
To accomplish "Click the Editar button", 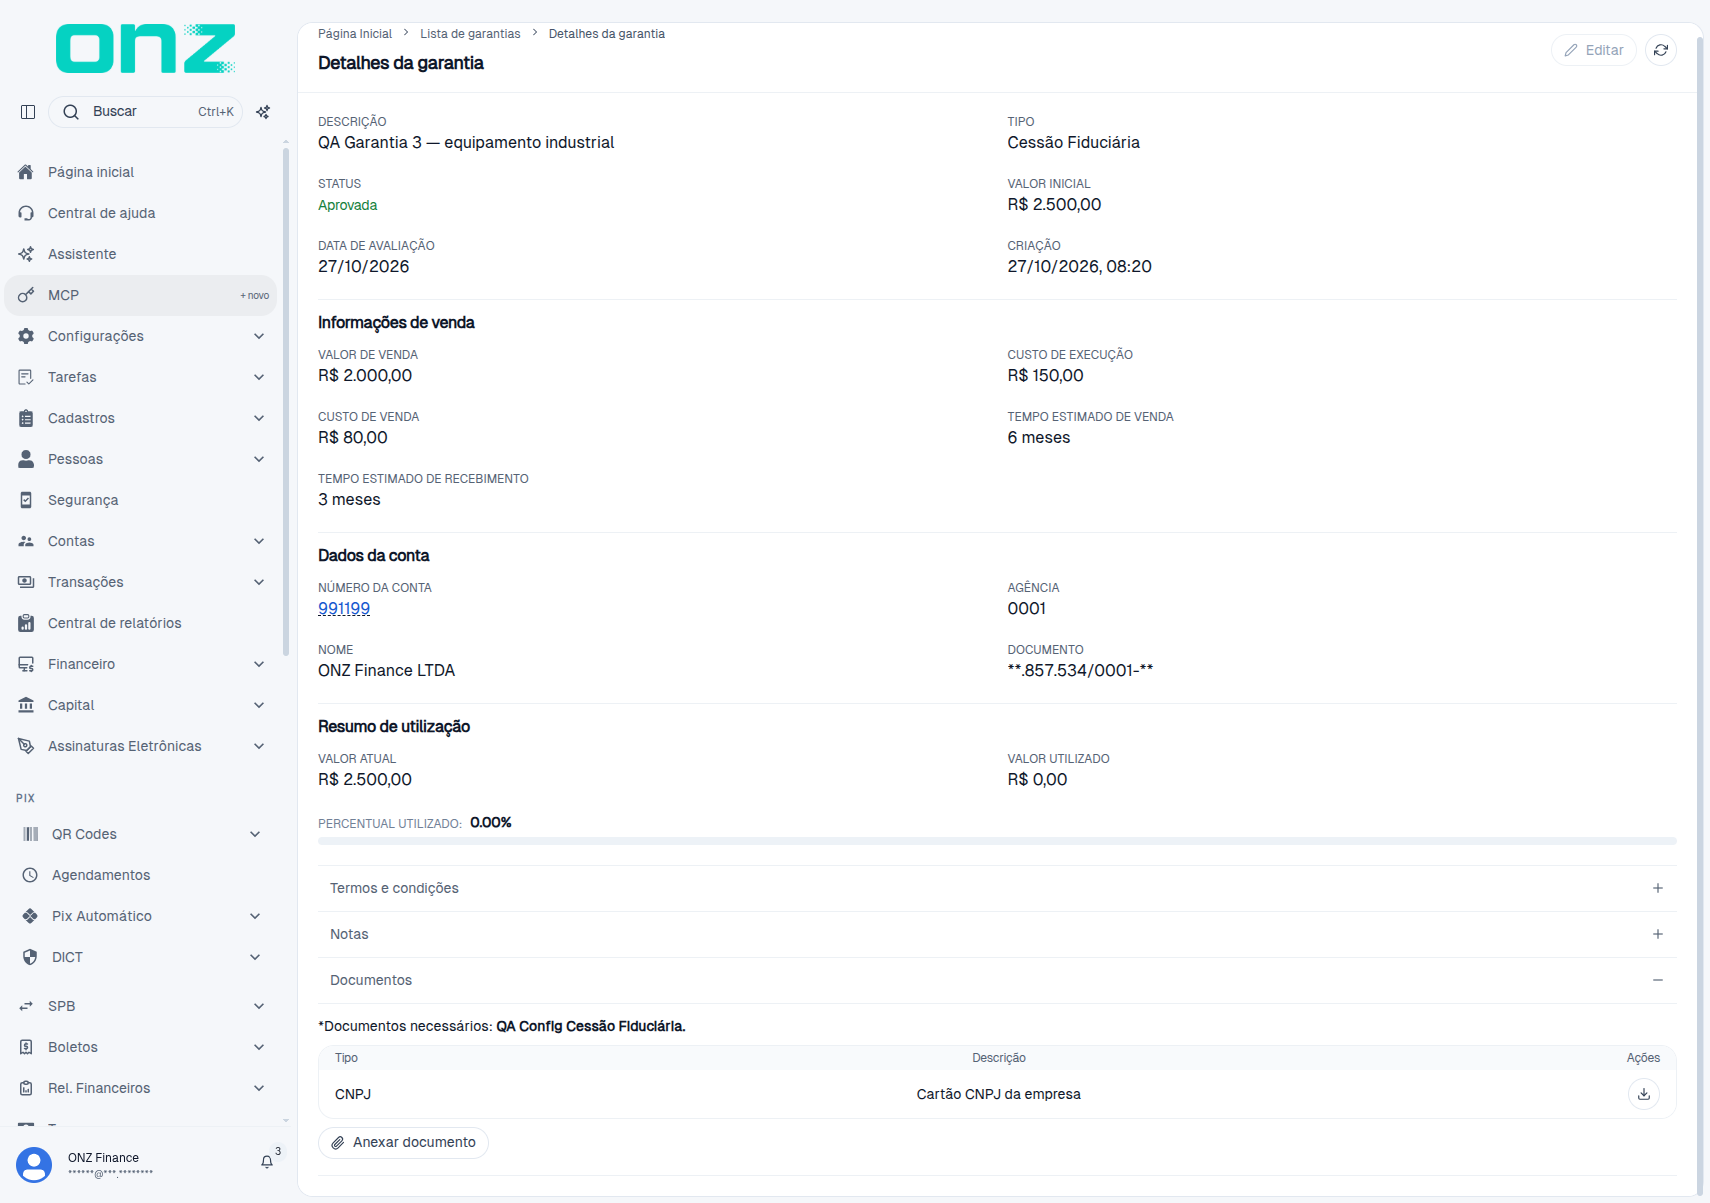I will (x=1593, y=50).
